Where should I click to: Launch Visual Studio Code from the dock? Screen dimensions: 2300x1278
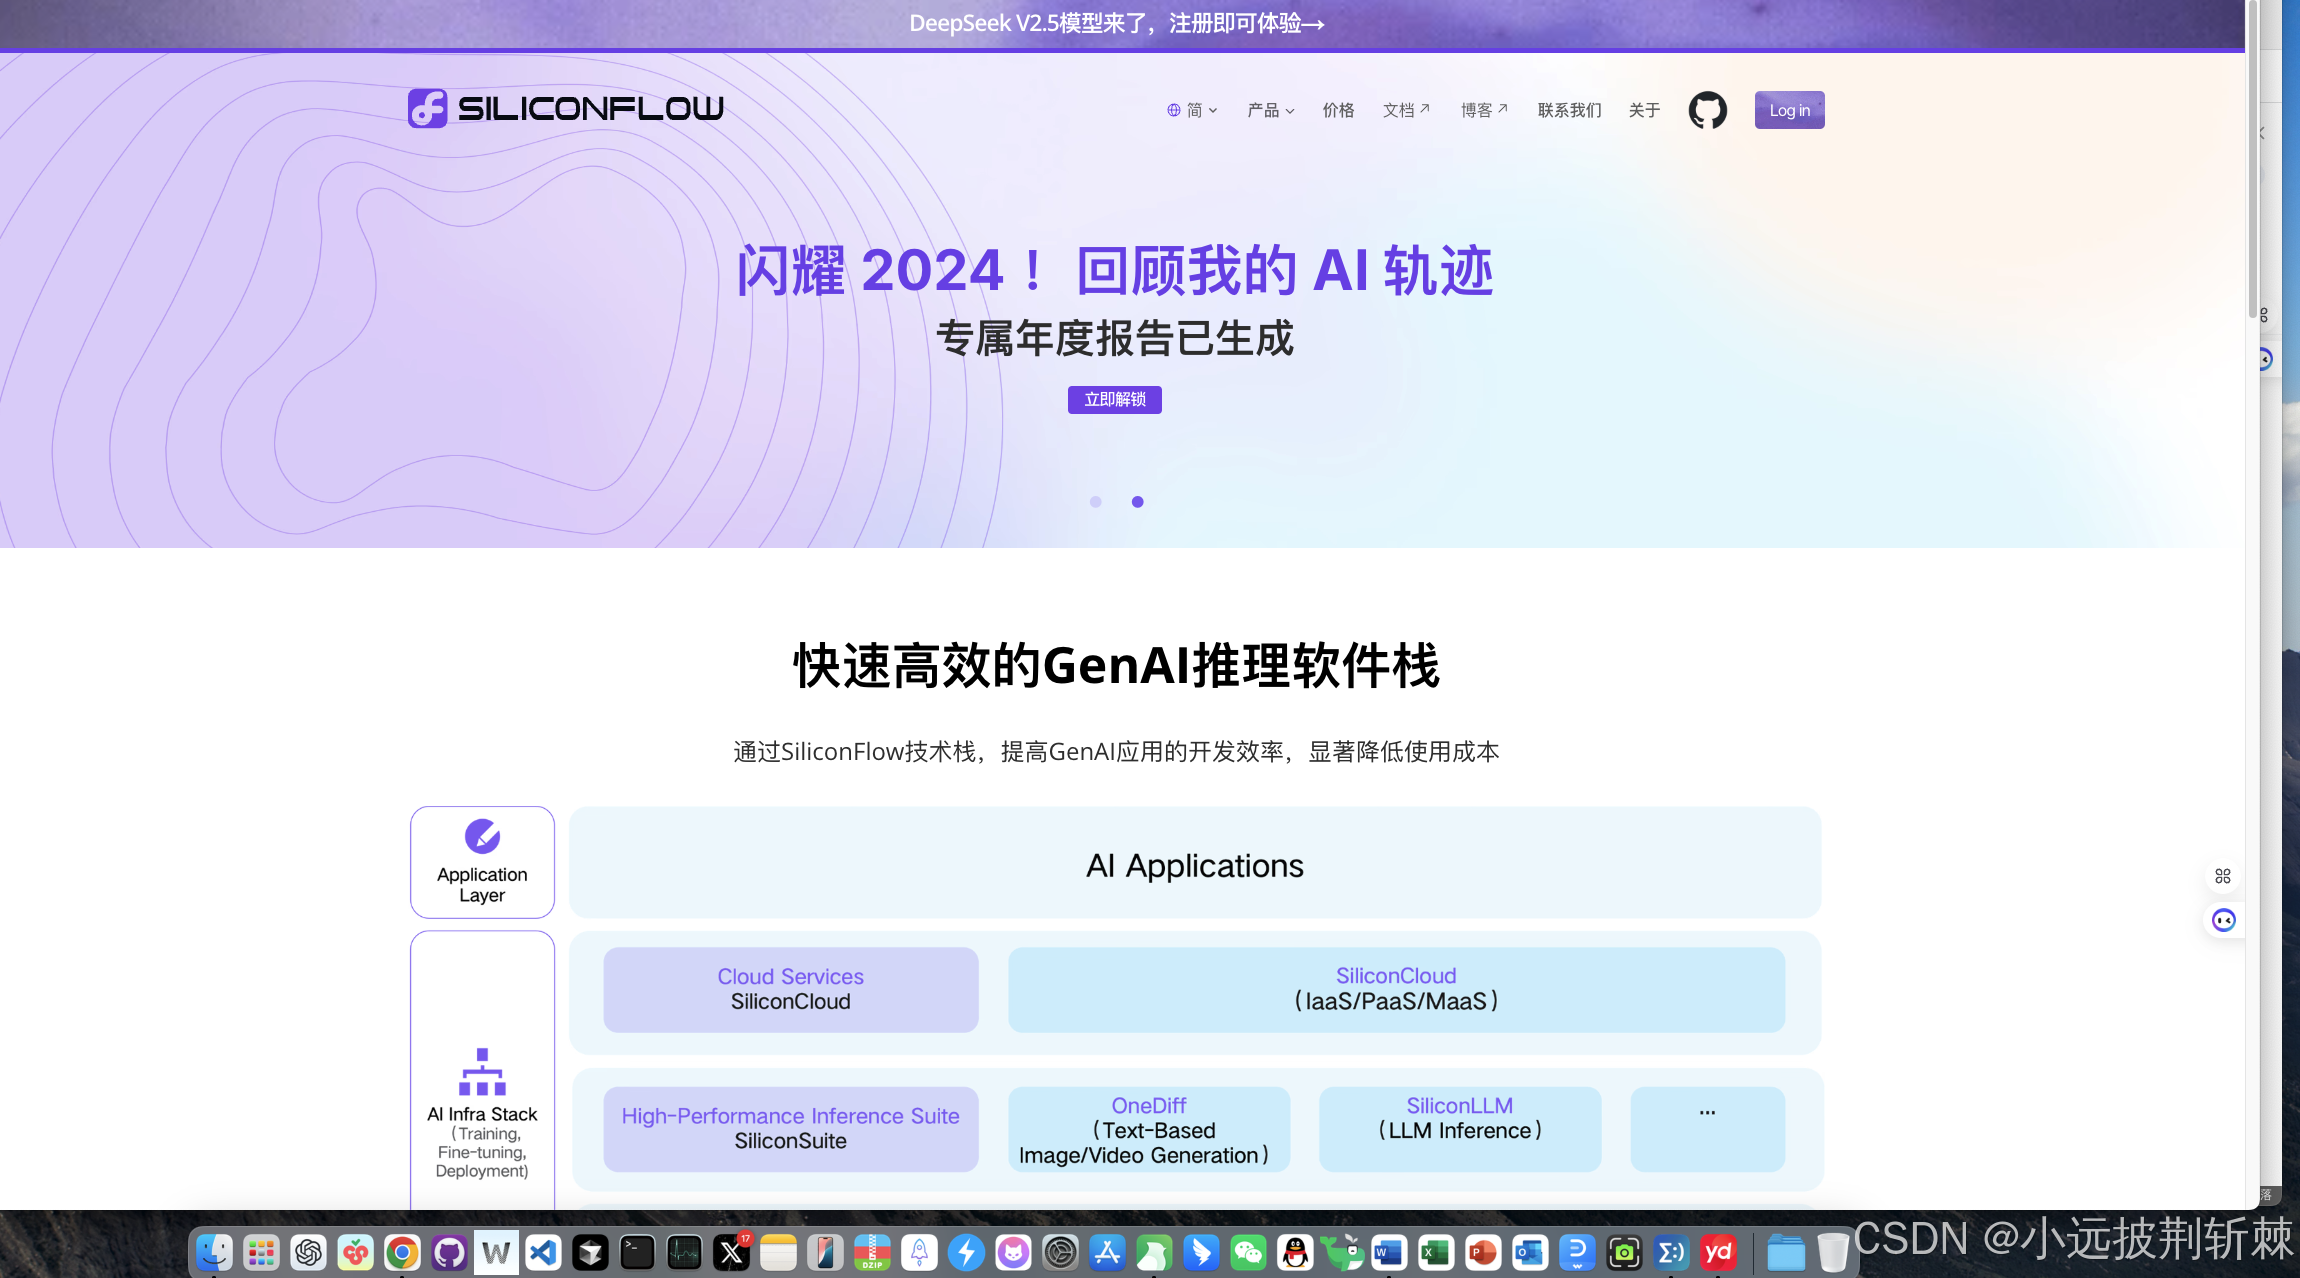(543, 1252)
